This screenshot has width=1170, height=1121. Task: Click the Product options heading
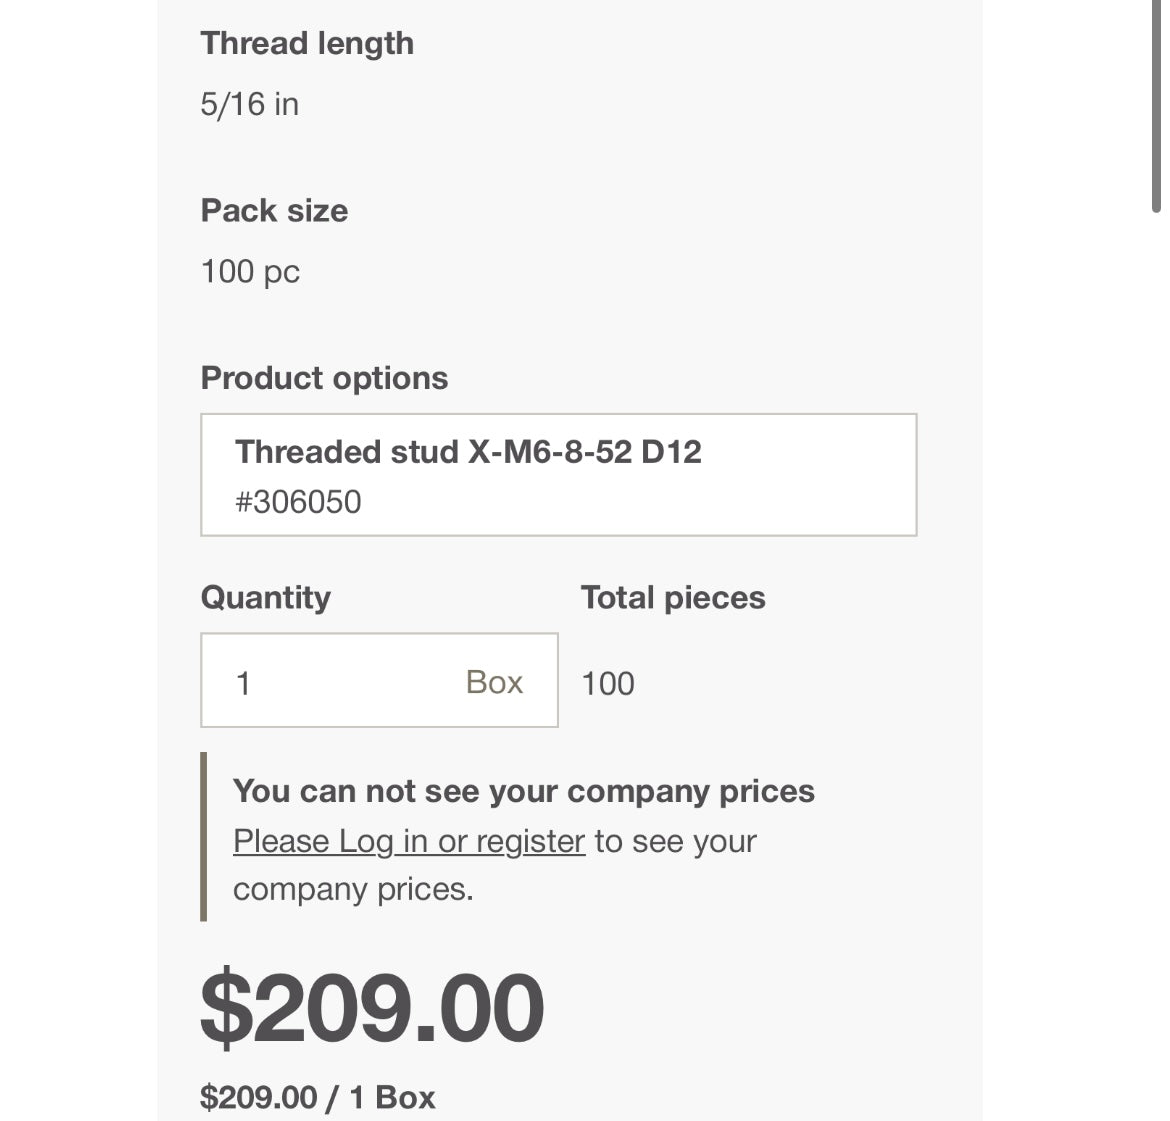click(x=324, y=378)
